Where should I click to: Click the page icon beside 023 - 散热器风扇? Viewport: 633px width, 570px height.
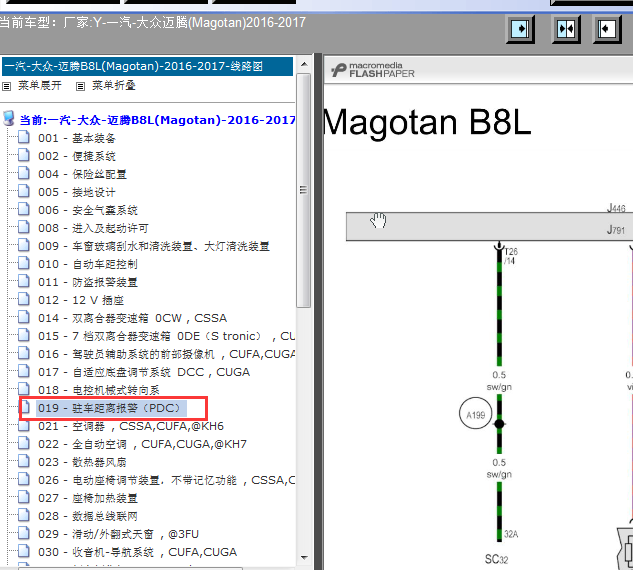click(24, 461)
